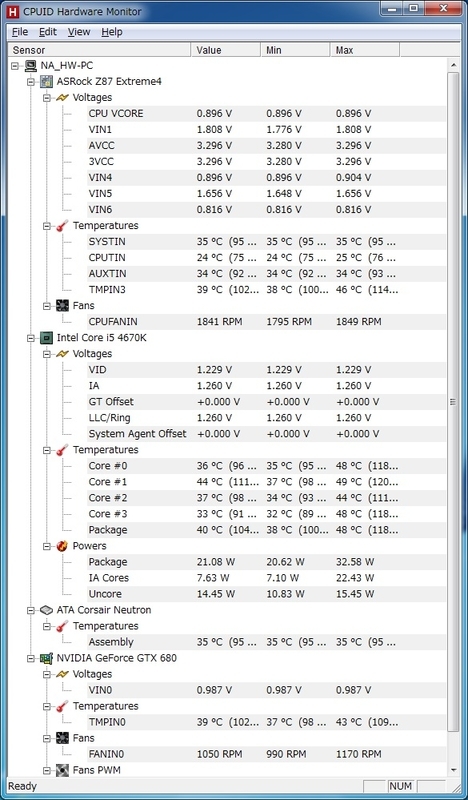Image resolution: width=468 pixels, height=800 pixels.
Task: Click the scrollbar down arrow
Action: click(453, 770)
